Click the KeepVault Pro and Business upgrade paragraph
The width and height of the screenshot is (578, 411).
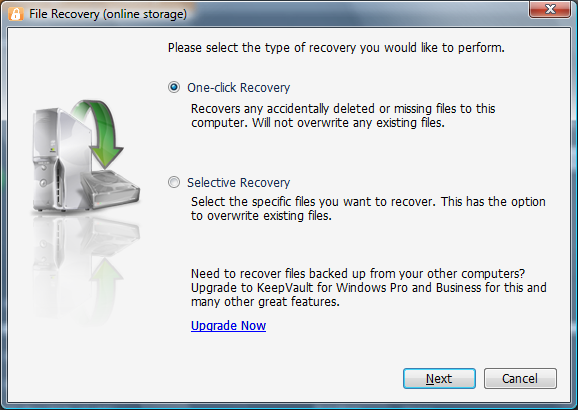point(369,288)
